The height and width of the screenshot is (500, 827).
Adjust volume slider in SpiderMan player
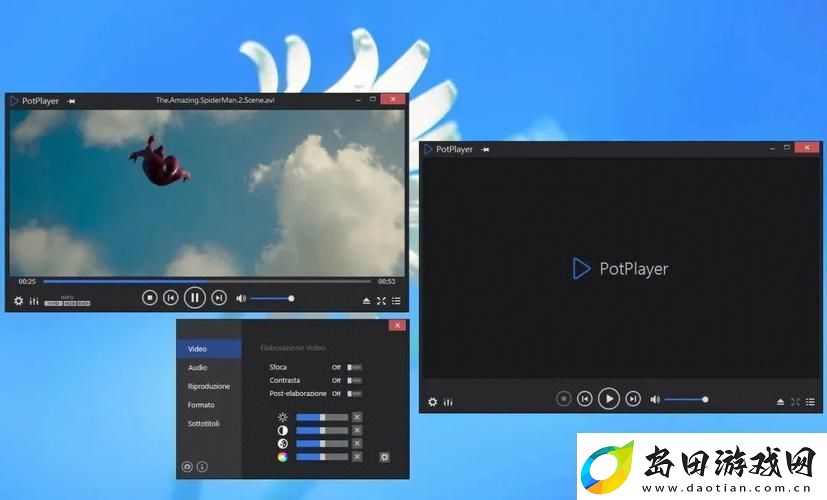272,299
